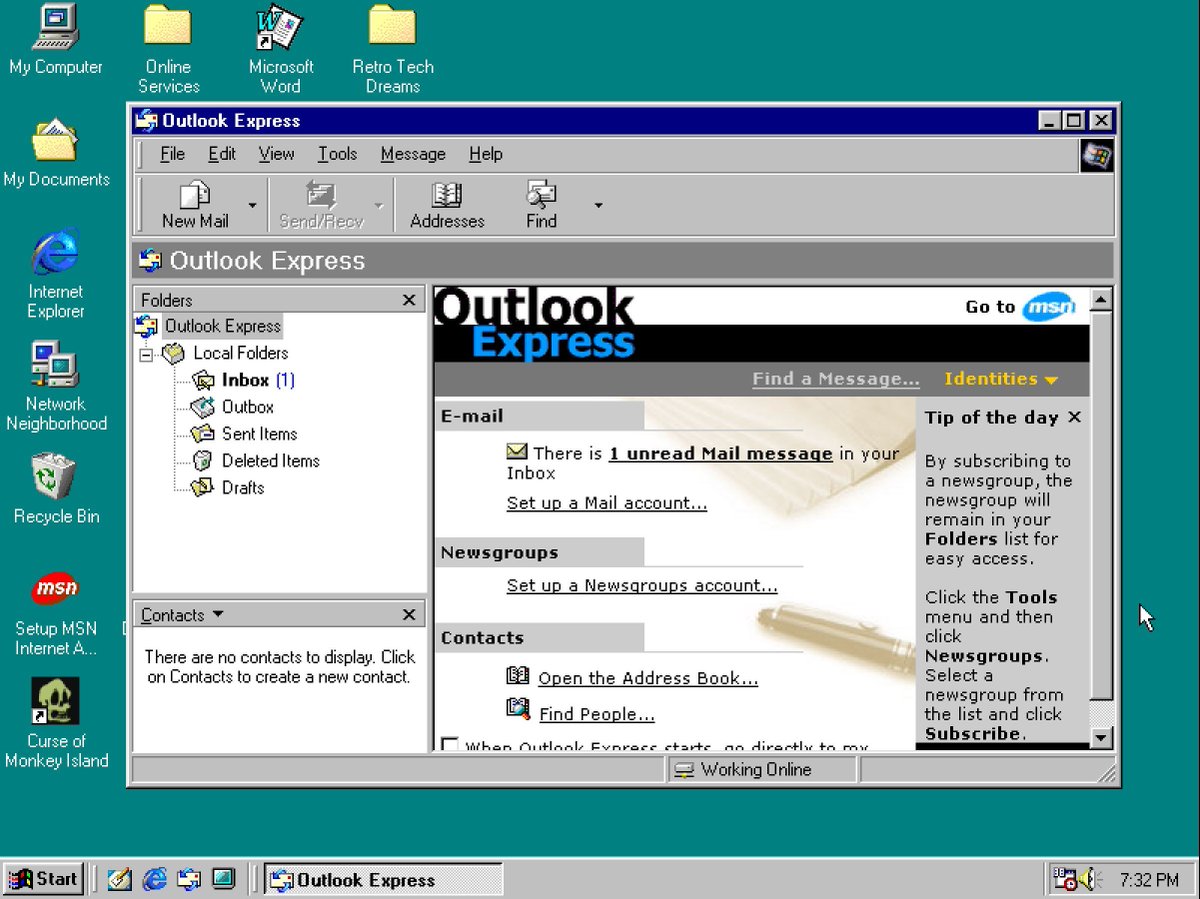
Task: Select the Retro Tech Dreams folder
Action: tap(393, 49)
